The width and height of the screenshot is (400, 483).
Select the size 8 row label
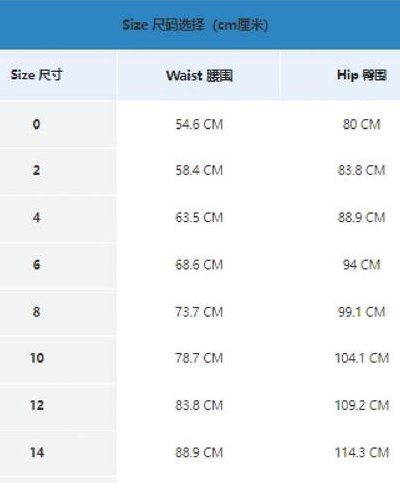point(36,312)
